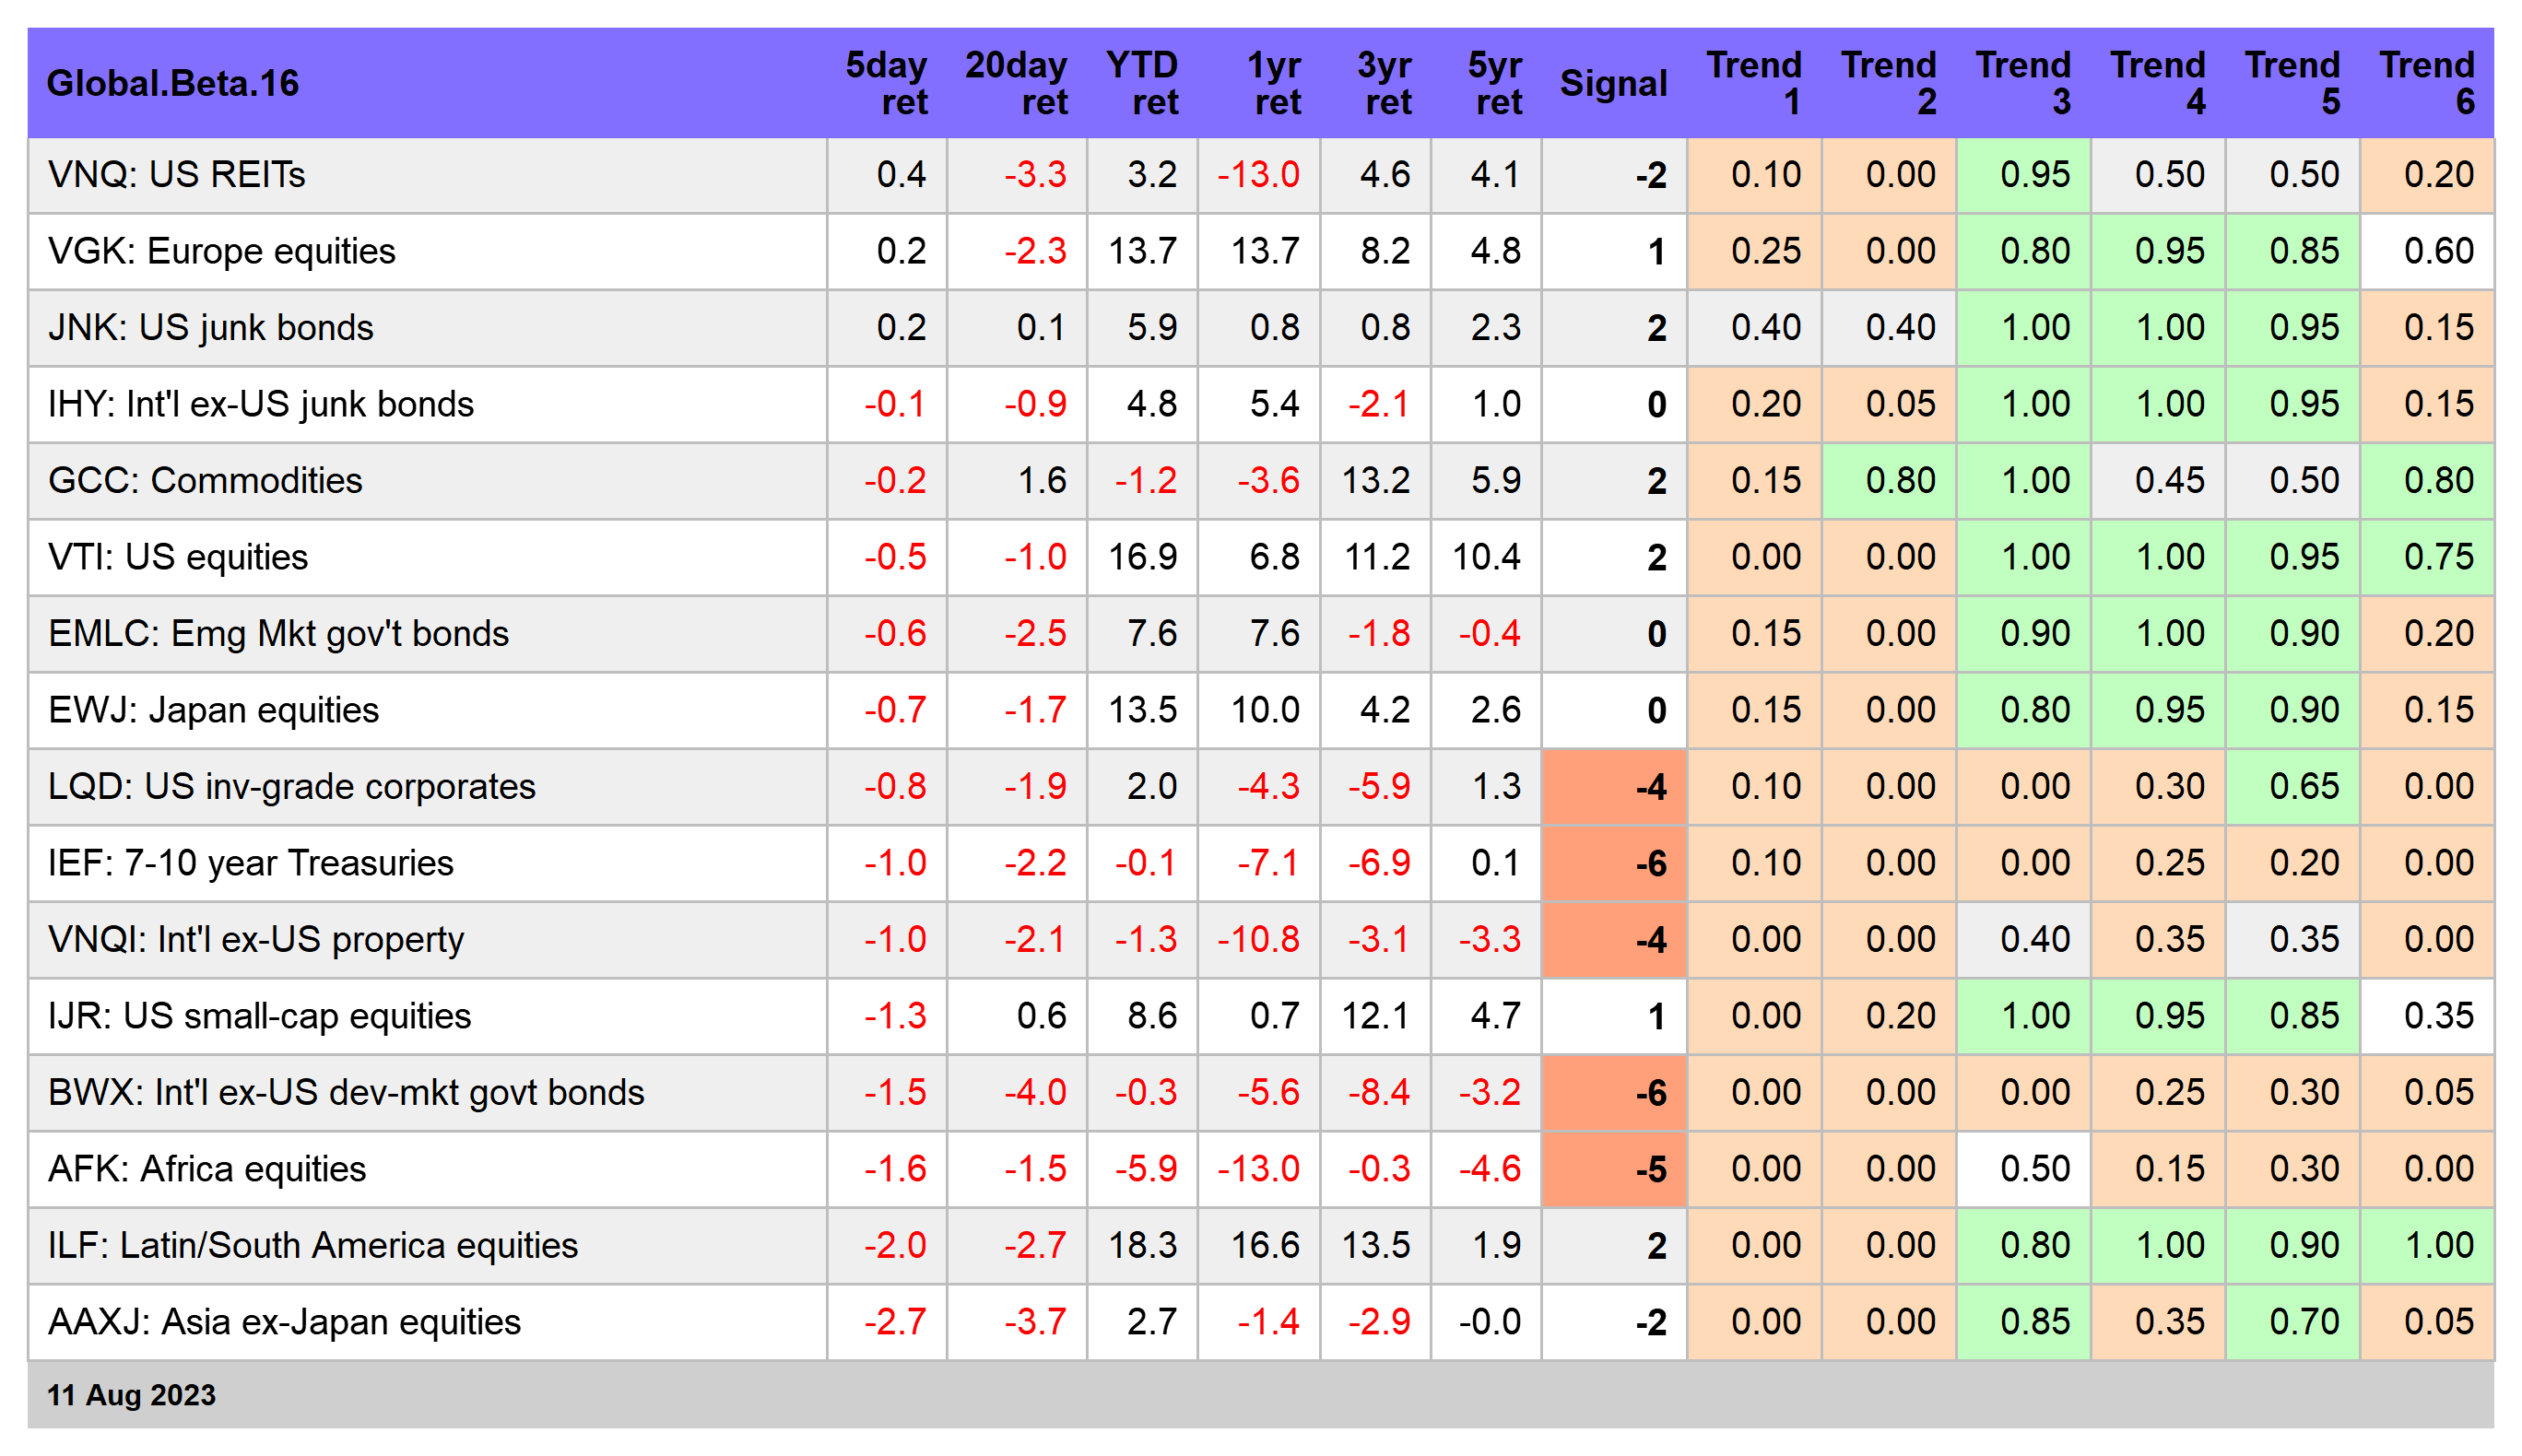Click the -6 Signal cell for IEF
The image size is (2522, 1456).
(1614, 863)
